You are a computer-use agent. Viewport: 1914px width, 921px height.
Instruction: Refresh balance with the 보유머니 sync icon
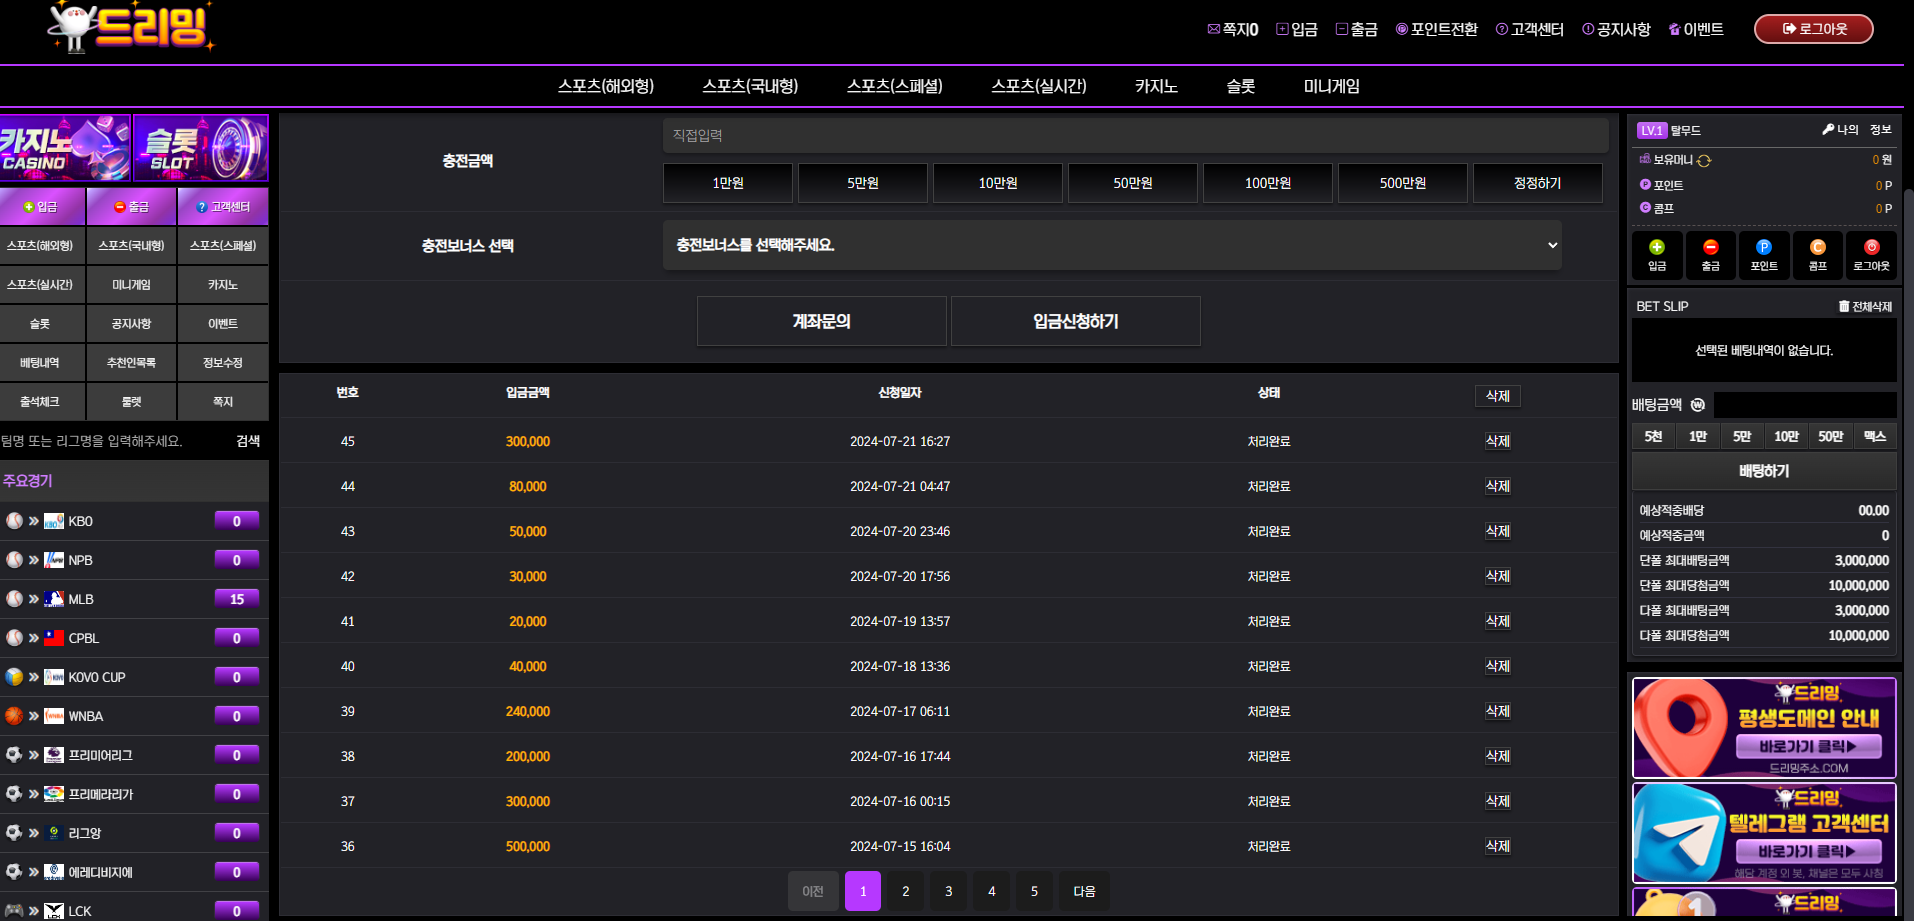[1704, 160]
